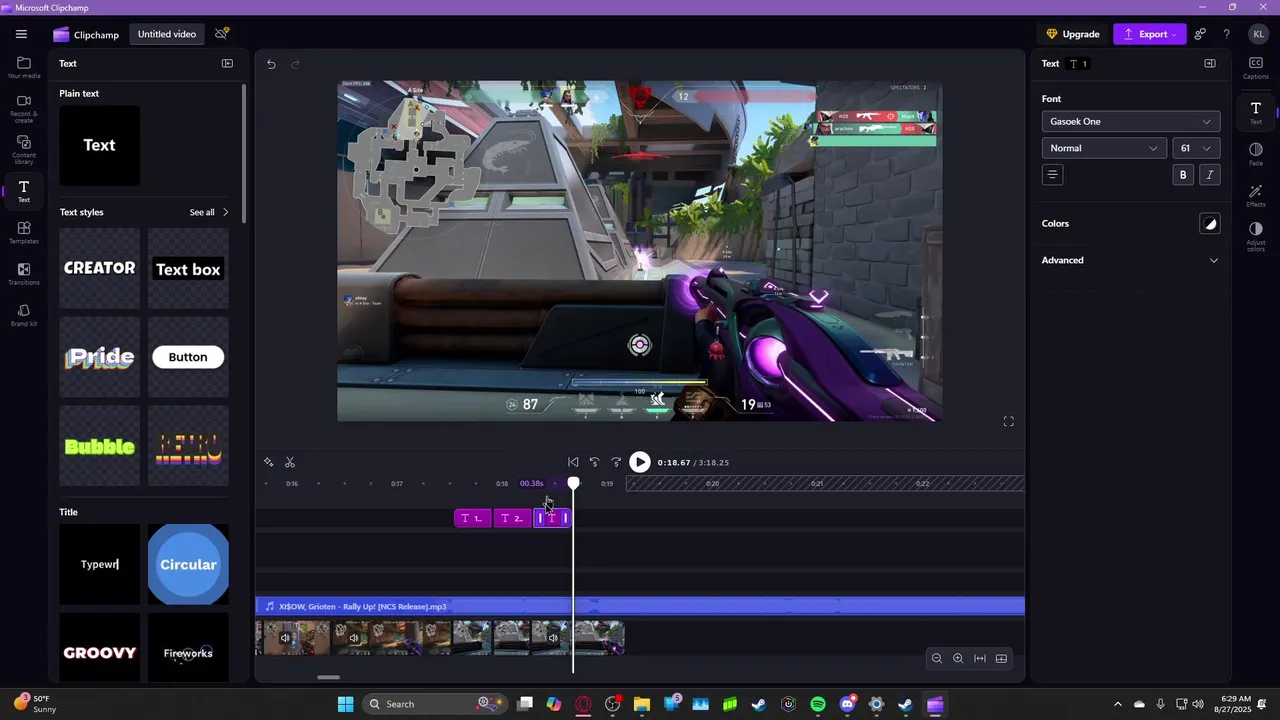
Task: Collapse the properties panel
Action: pos(1210,63)
